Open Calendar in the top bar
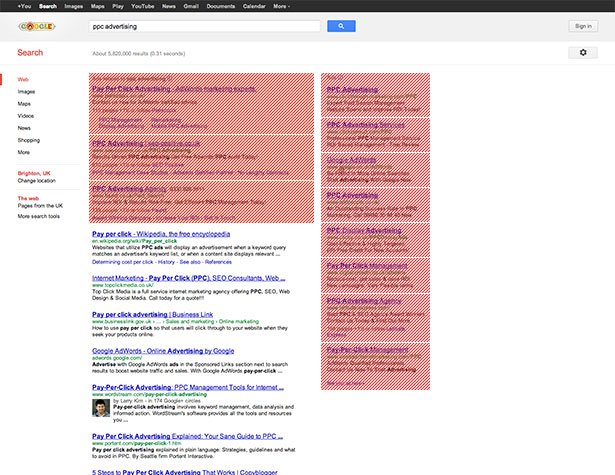 (x=254, y=6)
